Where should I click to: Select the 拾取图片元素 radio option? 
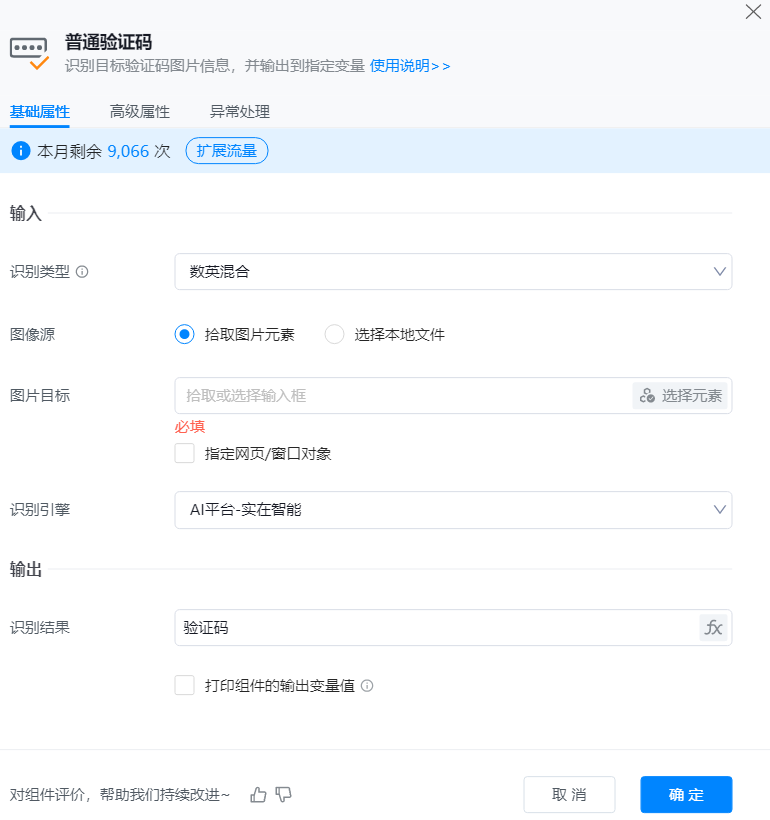click(184, 335)
